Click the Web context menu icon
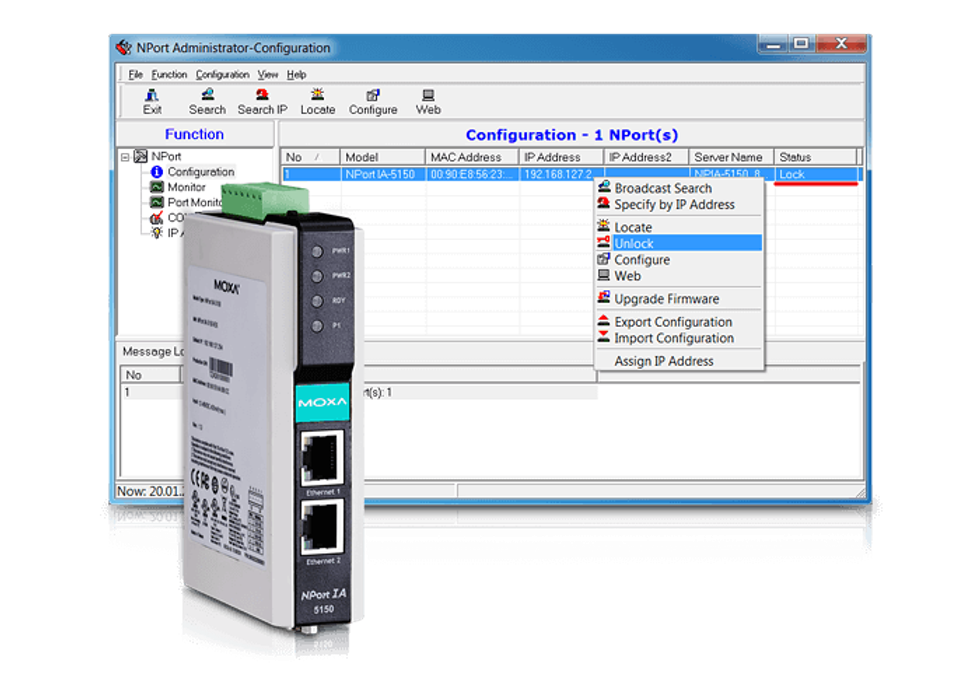This screenshot has width=980, height=682. (x=604, y=274)
